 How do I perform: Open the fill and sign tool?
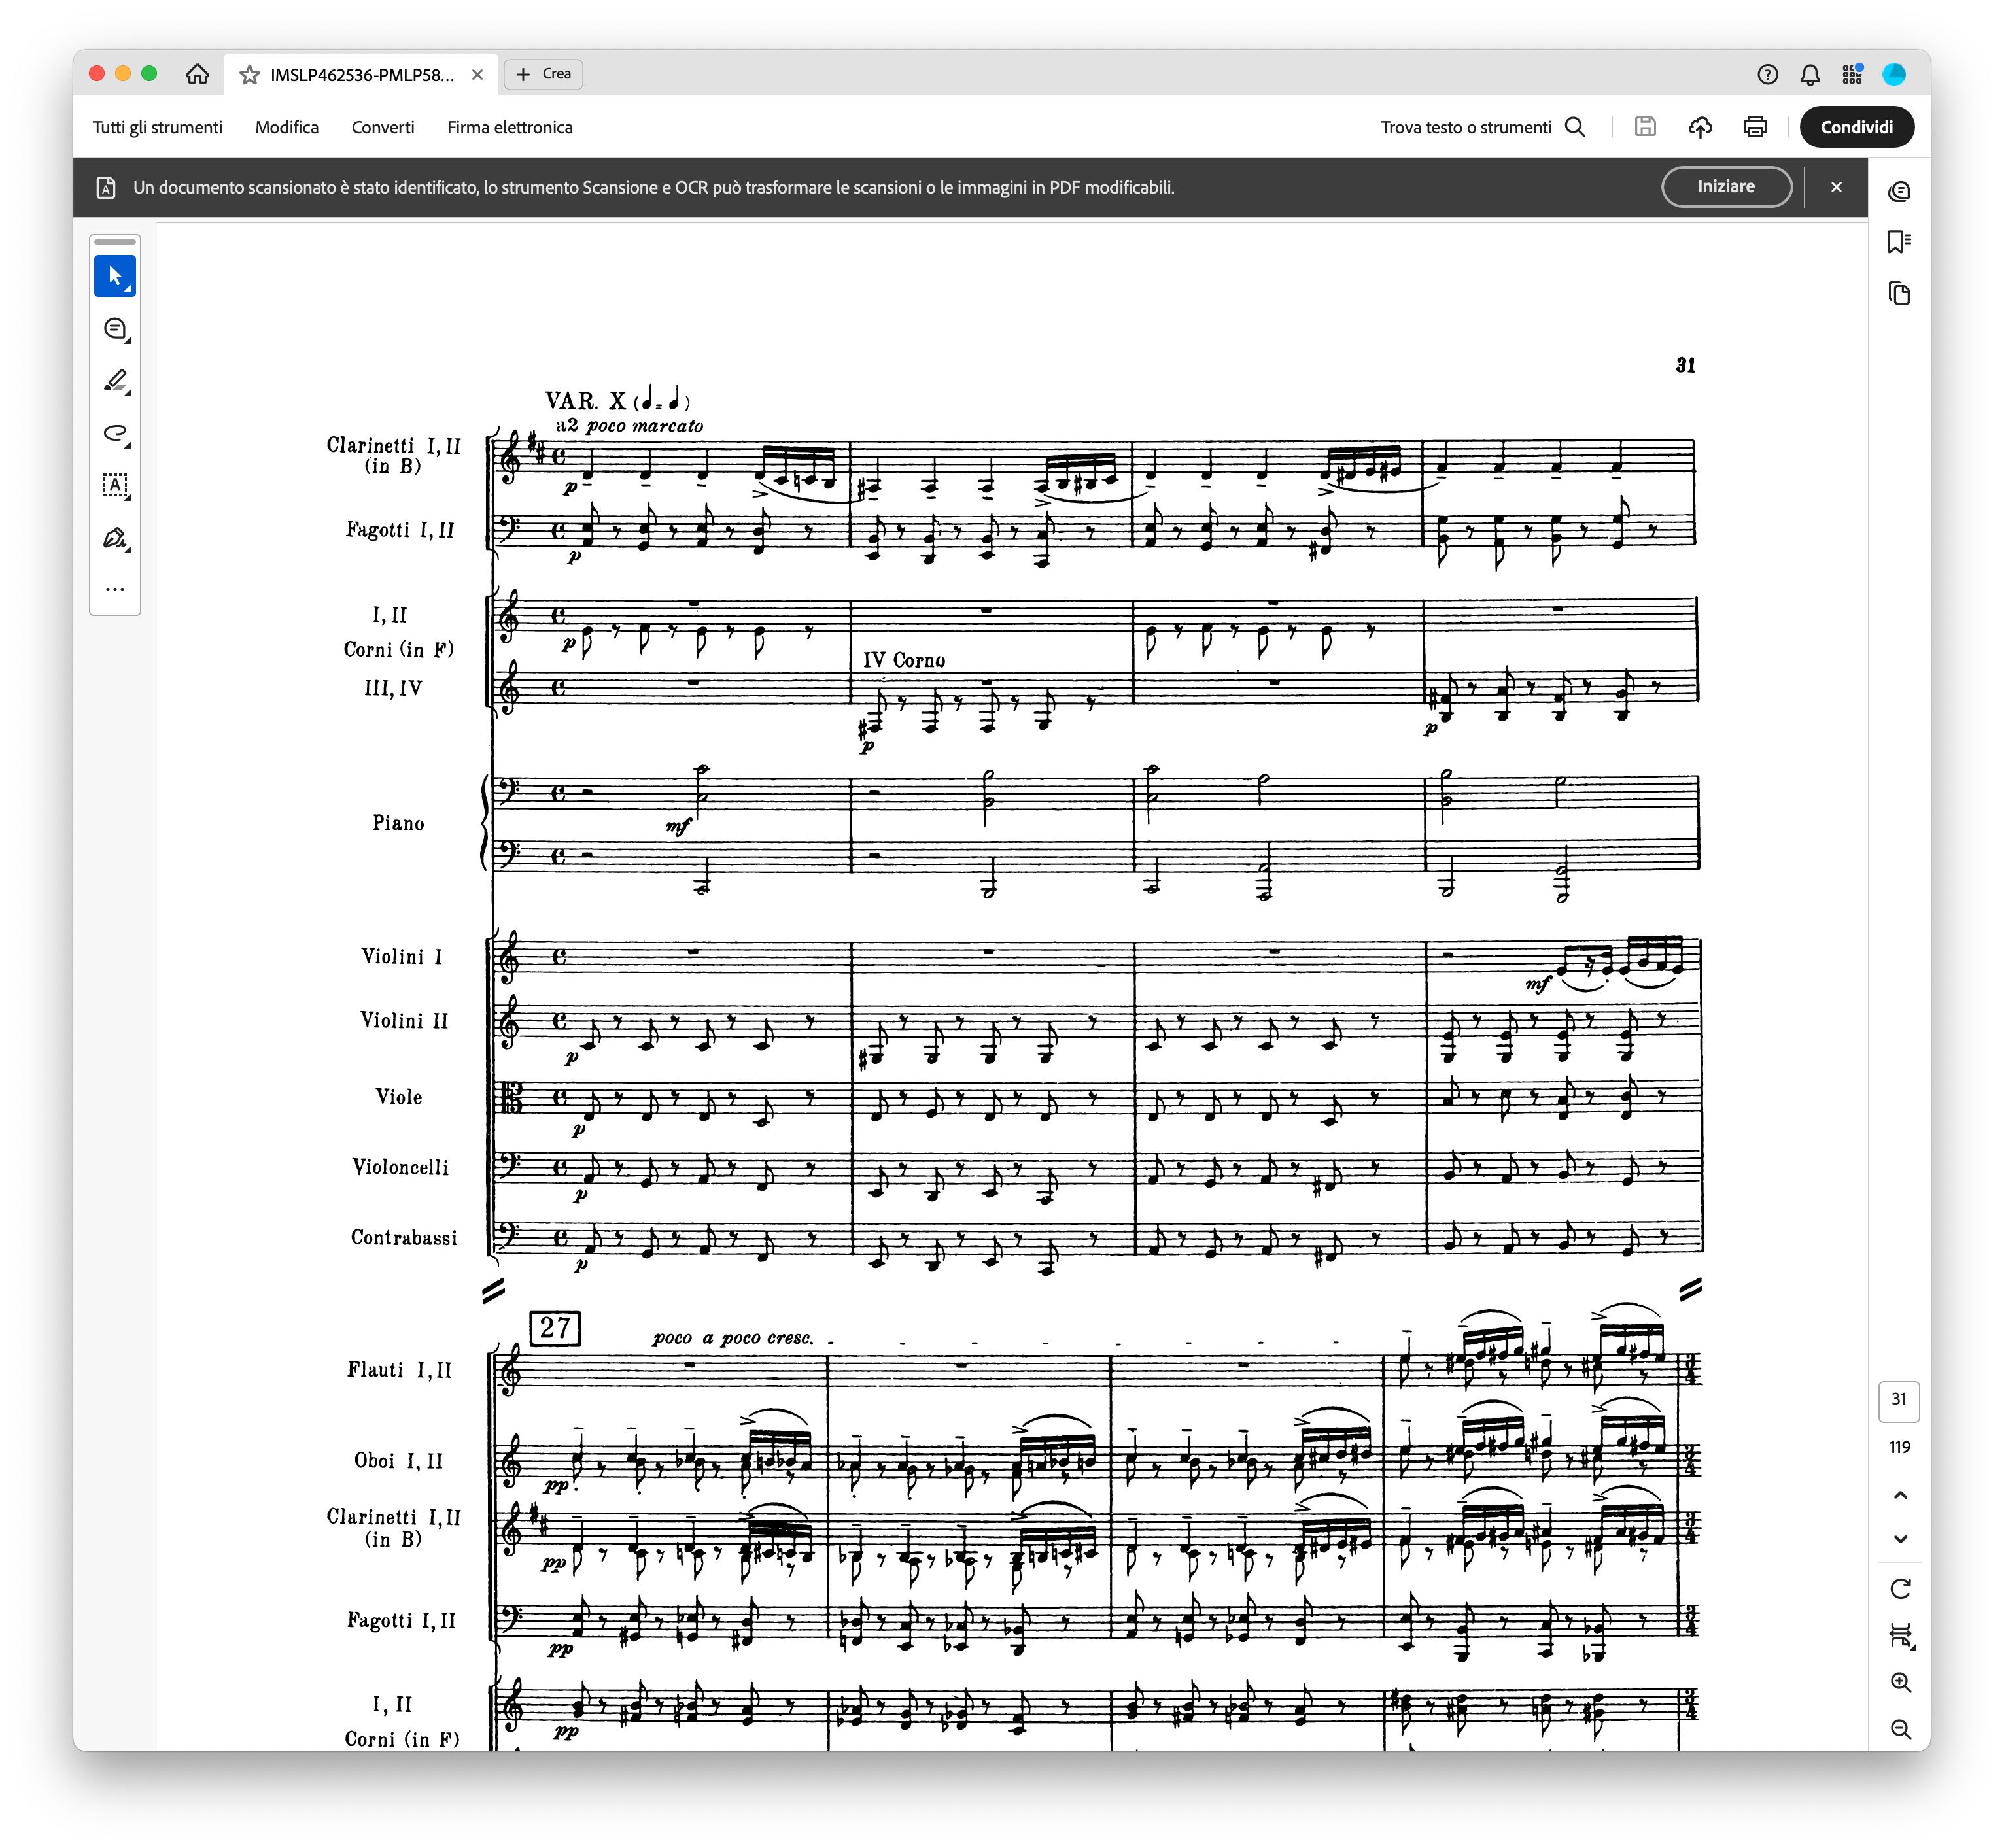(x=115, y=538)
